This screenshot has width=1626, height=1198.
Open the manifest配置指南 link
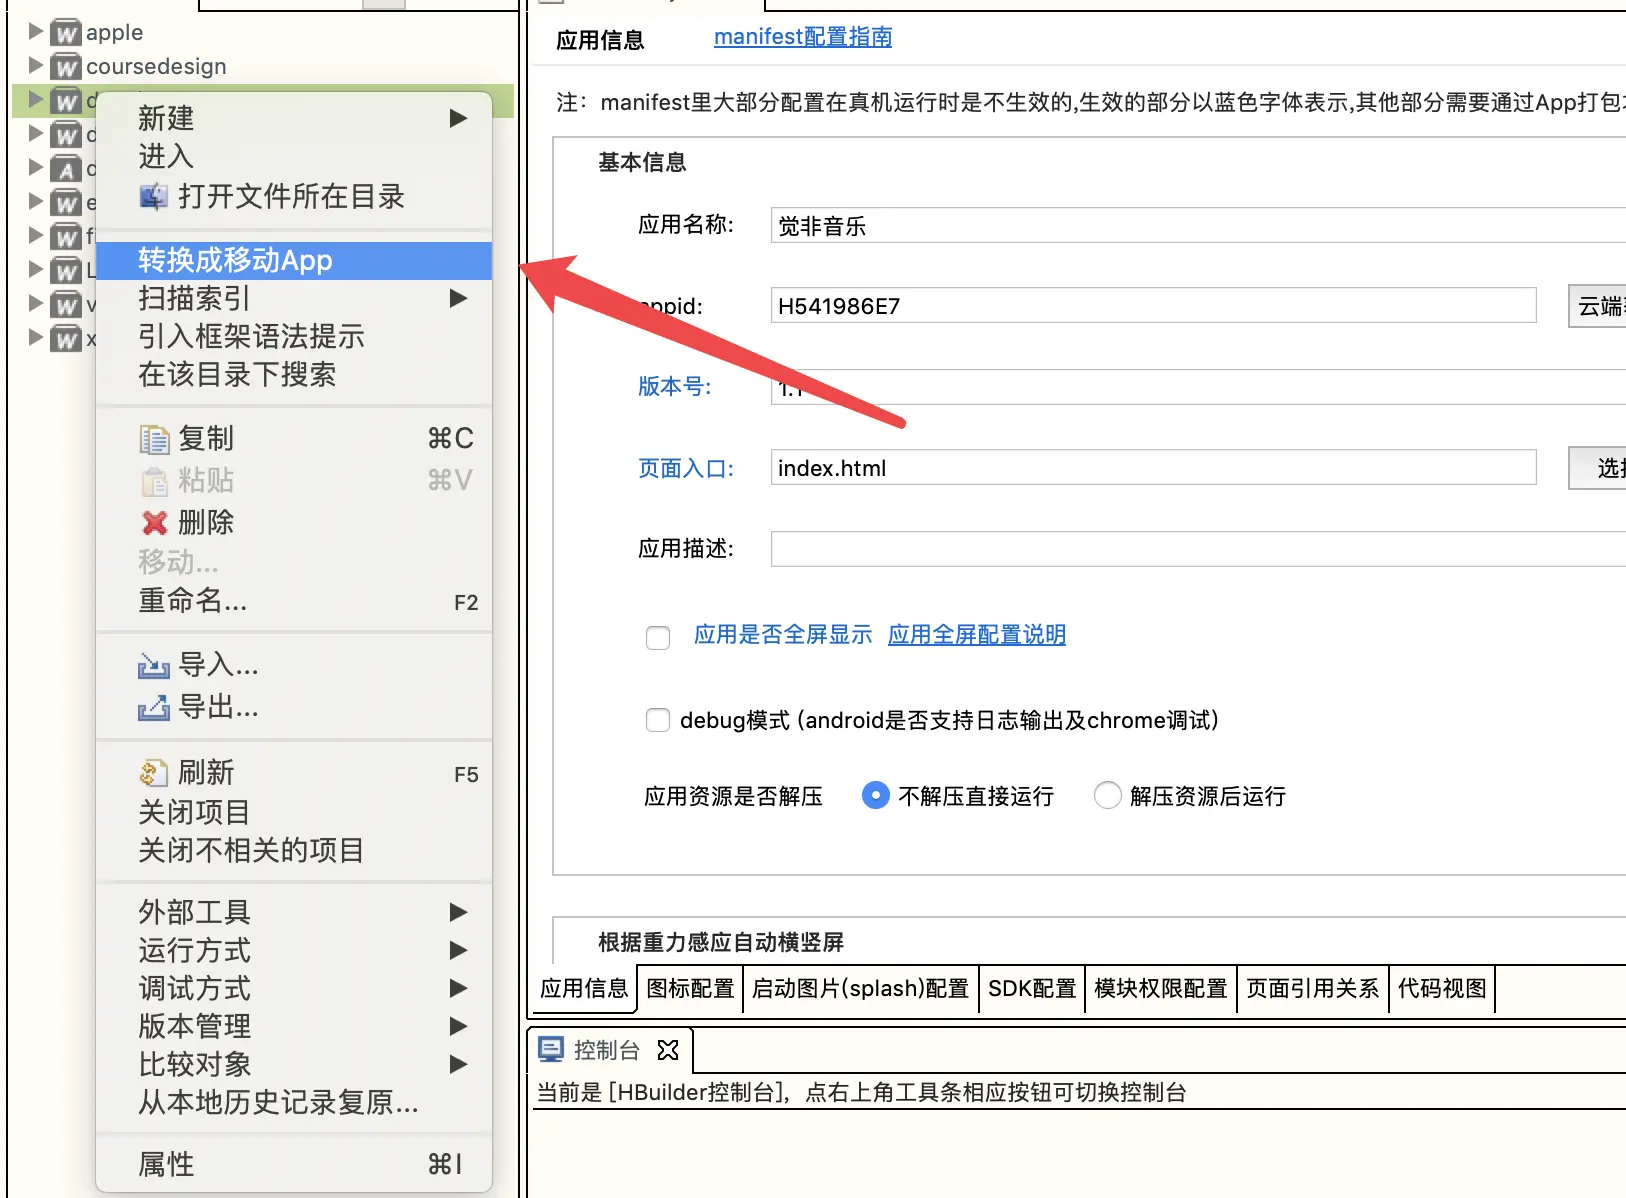click(x=801, y=37)
